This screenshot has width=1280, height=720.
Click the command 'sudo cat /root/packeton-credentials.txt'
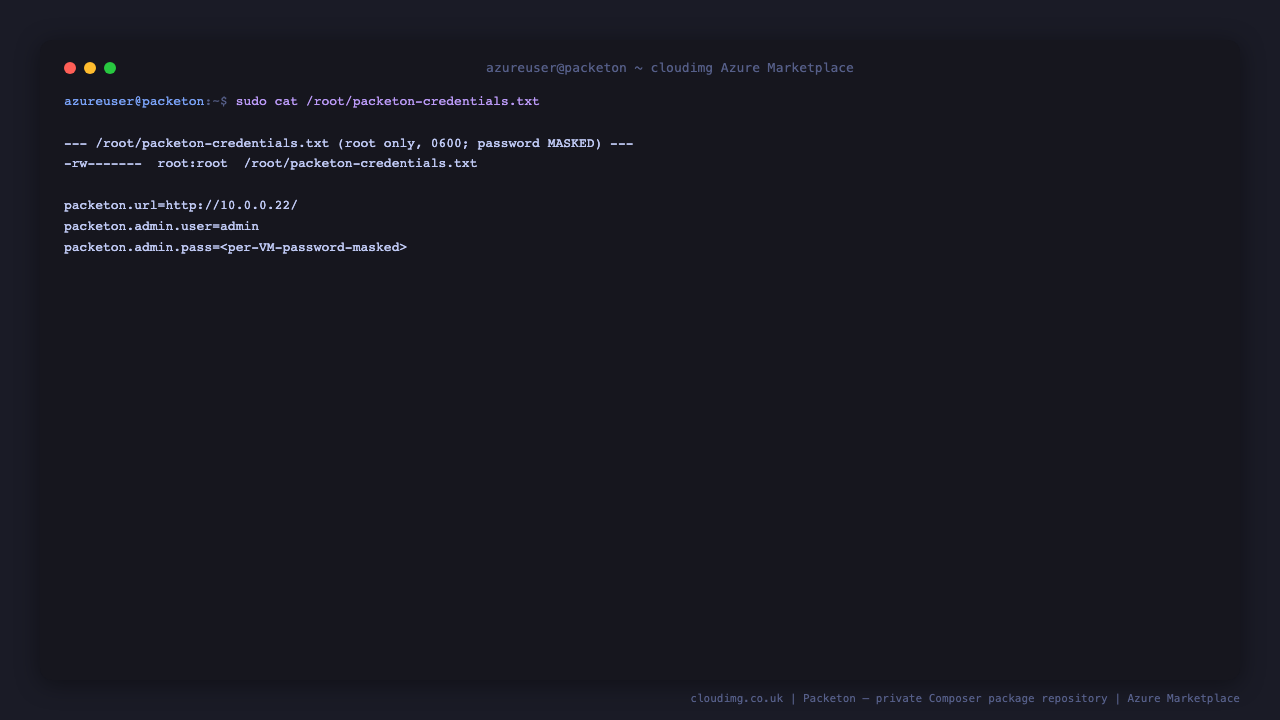(x=388, y=101)
